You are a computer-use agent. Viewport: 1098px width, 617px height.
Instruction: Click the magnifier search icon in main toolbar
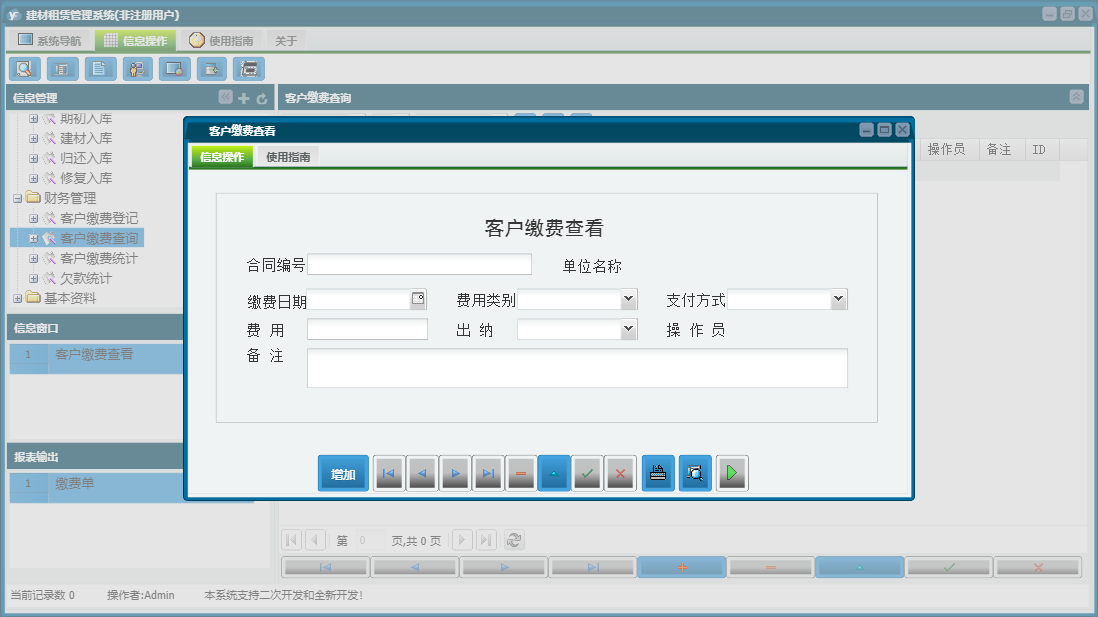click(25, 69)
